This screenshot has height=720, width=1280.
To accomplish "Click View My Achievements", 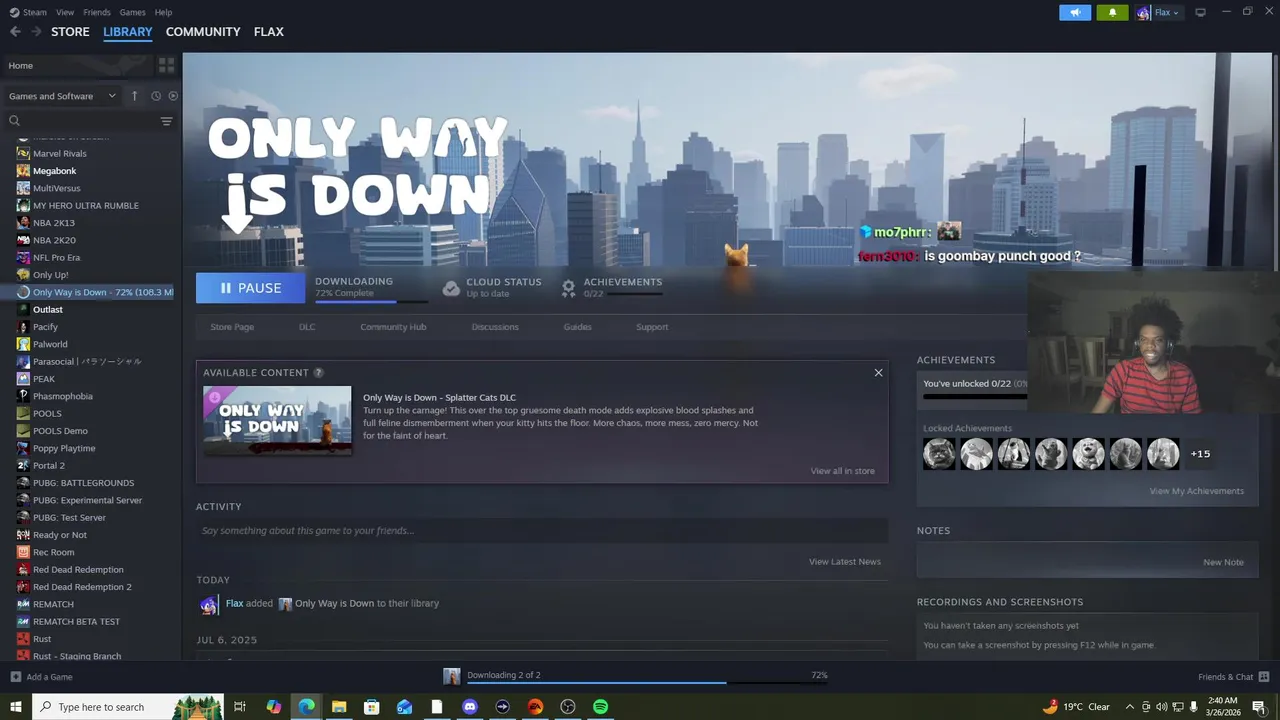I will pos(1196,491).
